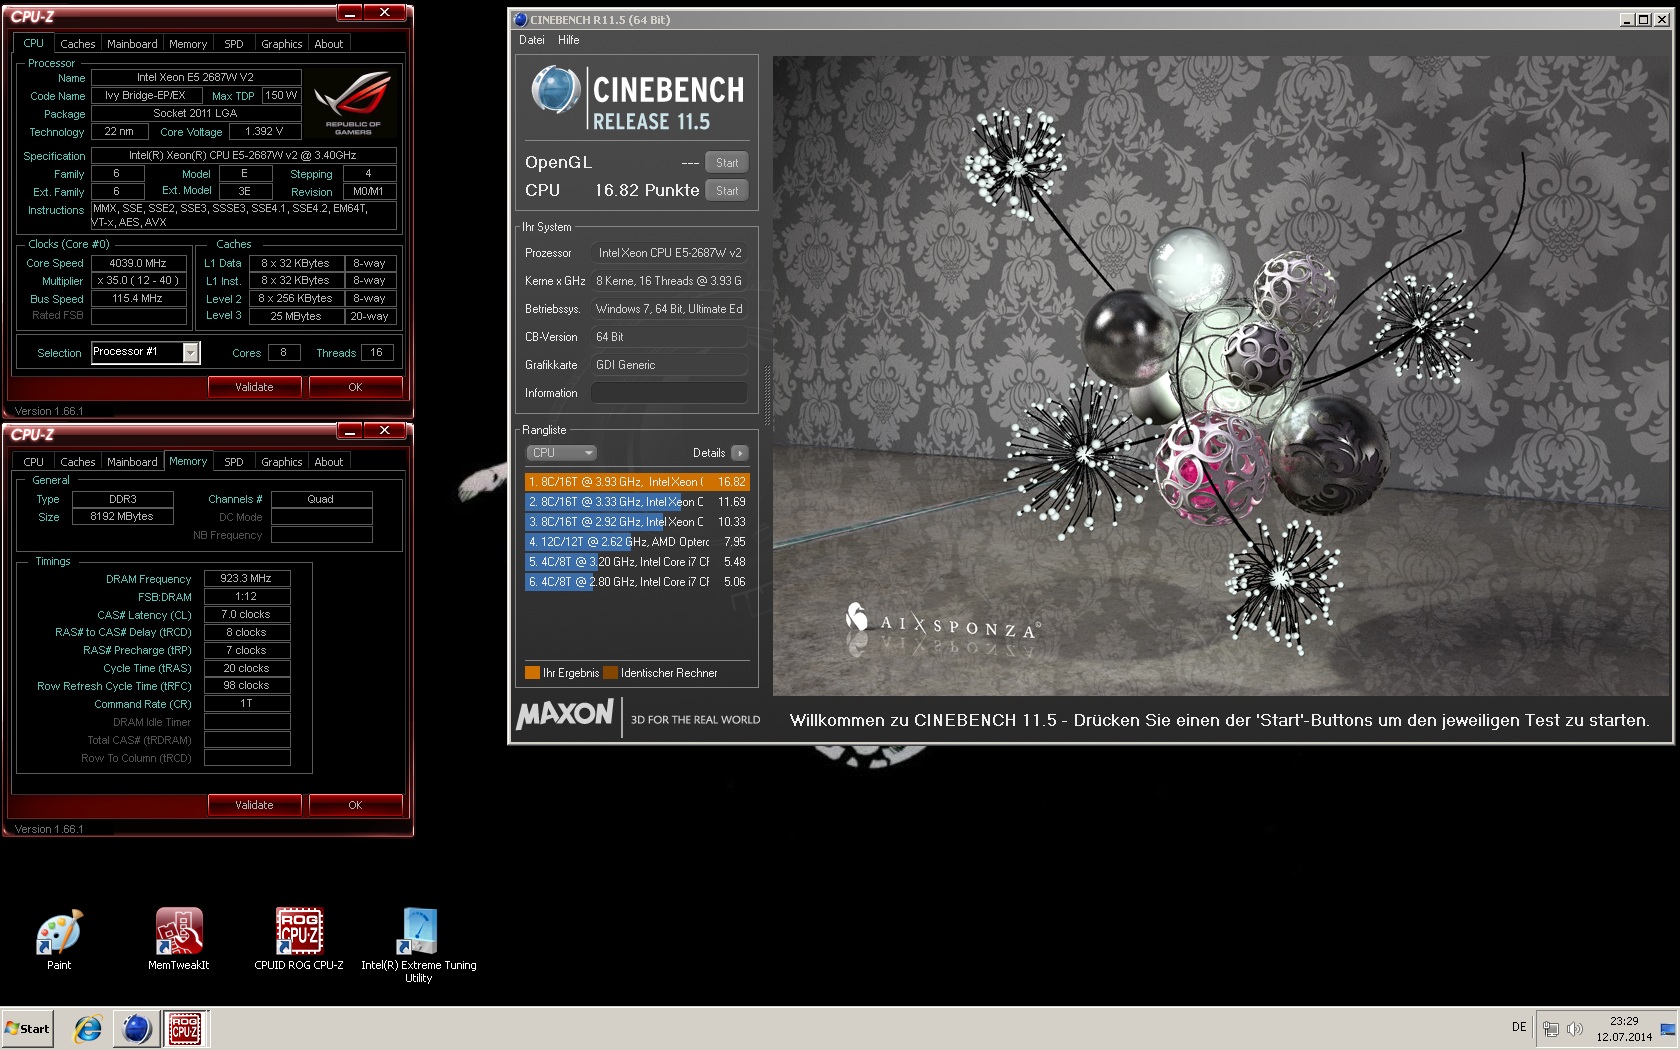1680x1050 pixels.
Task: Switch to Mainboard tab in top CPU-Z
Action: click(132, 44)
